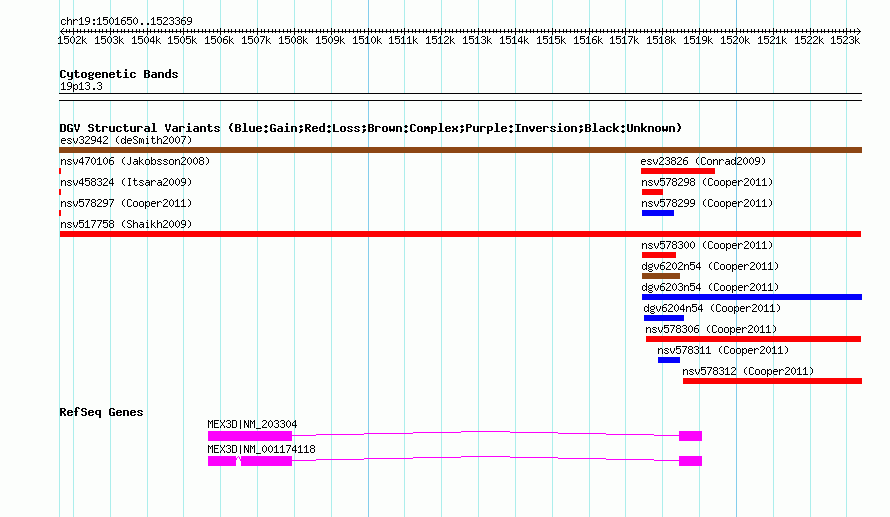Image resolution: width=890 pixels, height=517 pixels.
Task: Select the short blue nsv578311 gain bar
Action: click(x=669, y=360)
